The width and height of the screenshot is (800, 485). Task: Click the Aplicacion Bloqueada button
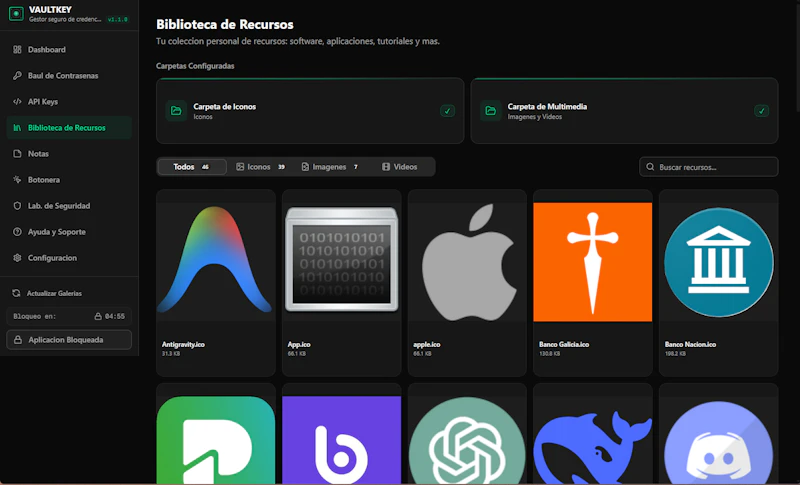(69, 340)
